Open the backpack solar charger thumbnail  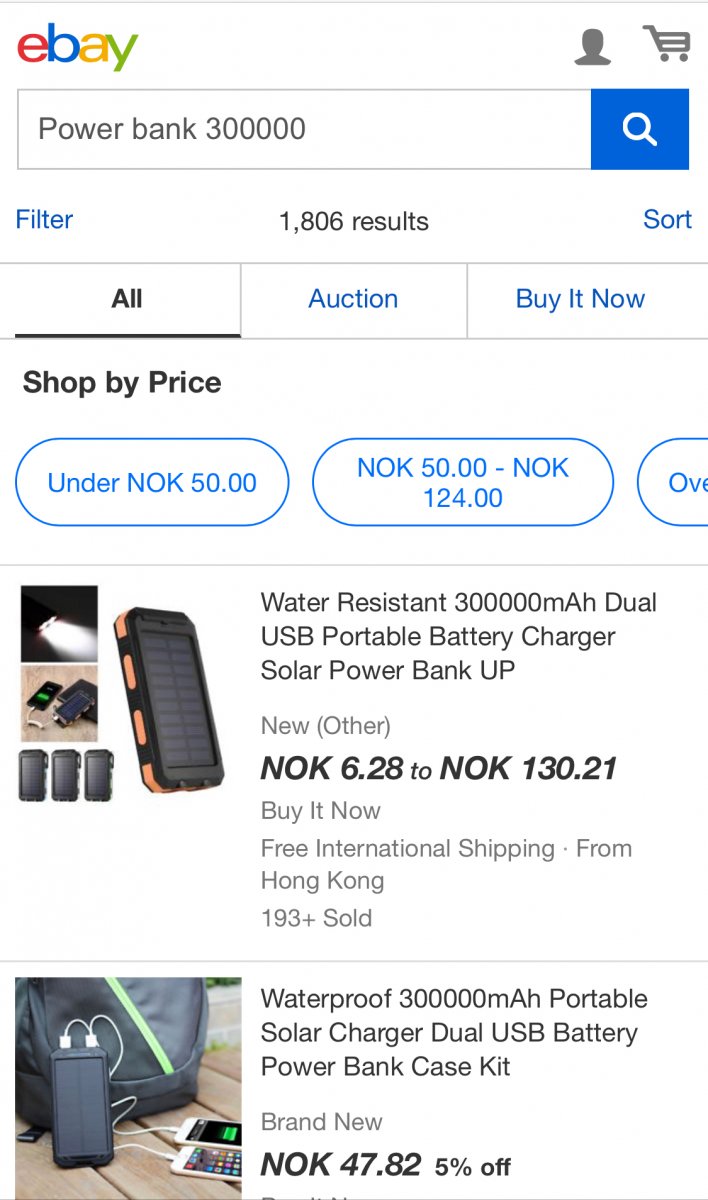[x=128, y=1088]
